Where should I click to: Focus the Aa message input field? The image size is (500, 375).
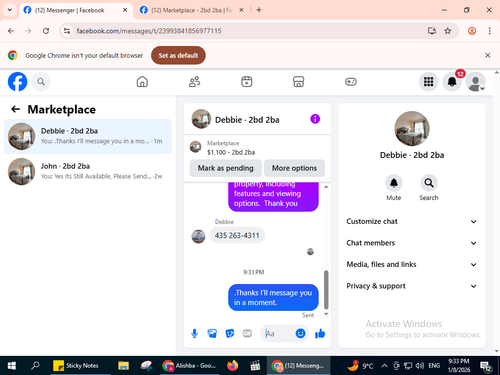(279, 333)
